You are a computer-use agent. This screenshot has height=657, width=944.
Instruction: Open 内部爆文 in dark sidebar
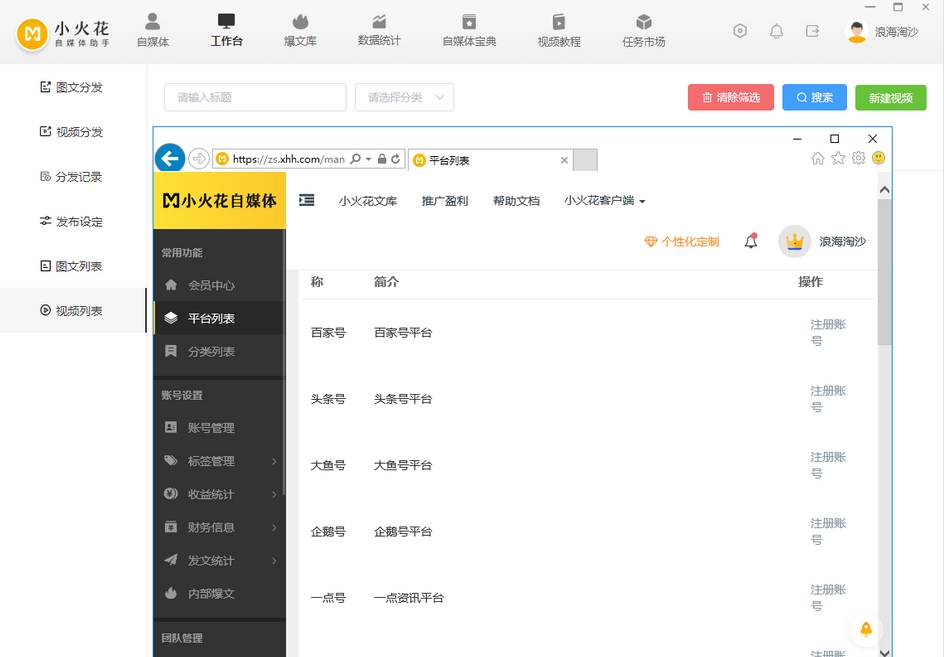click(x=219, y=593)
